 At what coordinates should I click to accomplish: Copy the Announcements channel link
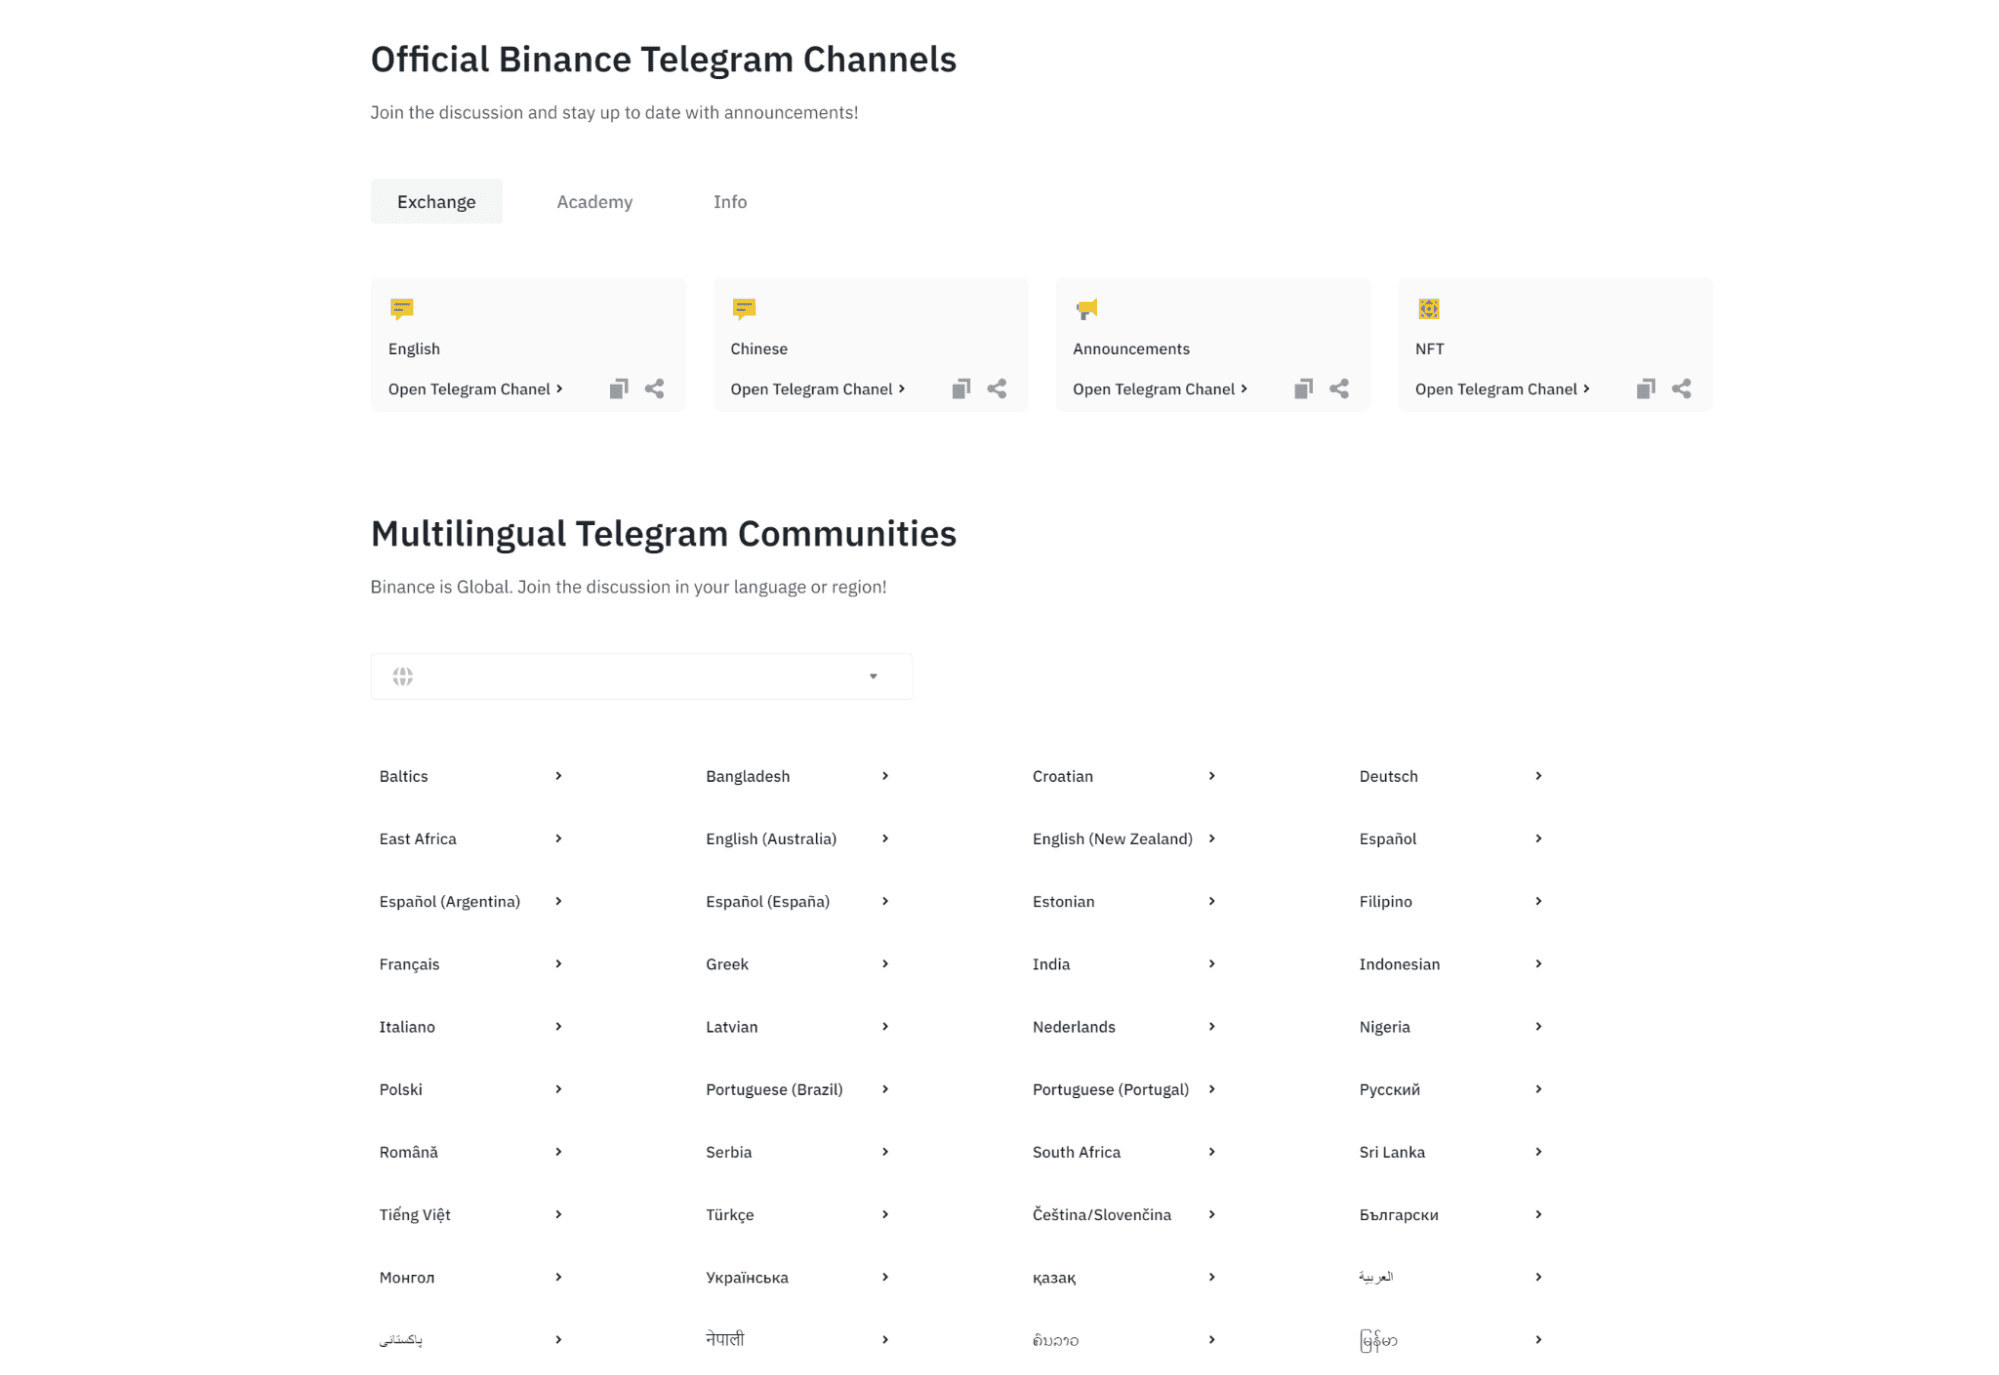coord(1302,389)
